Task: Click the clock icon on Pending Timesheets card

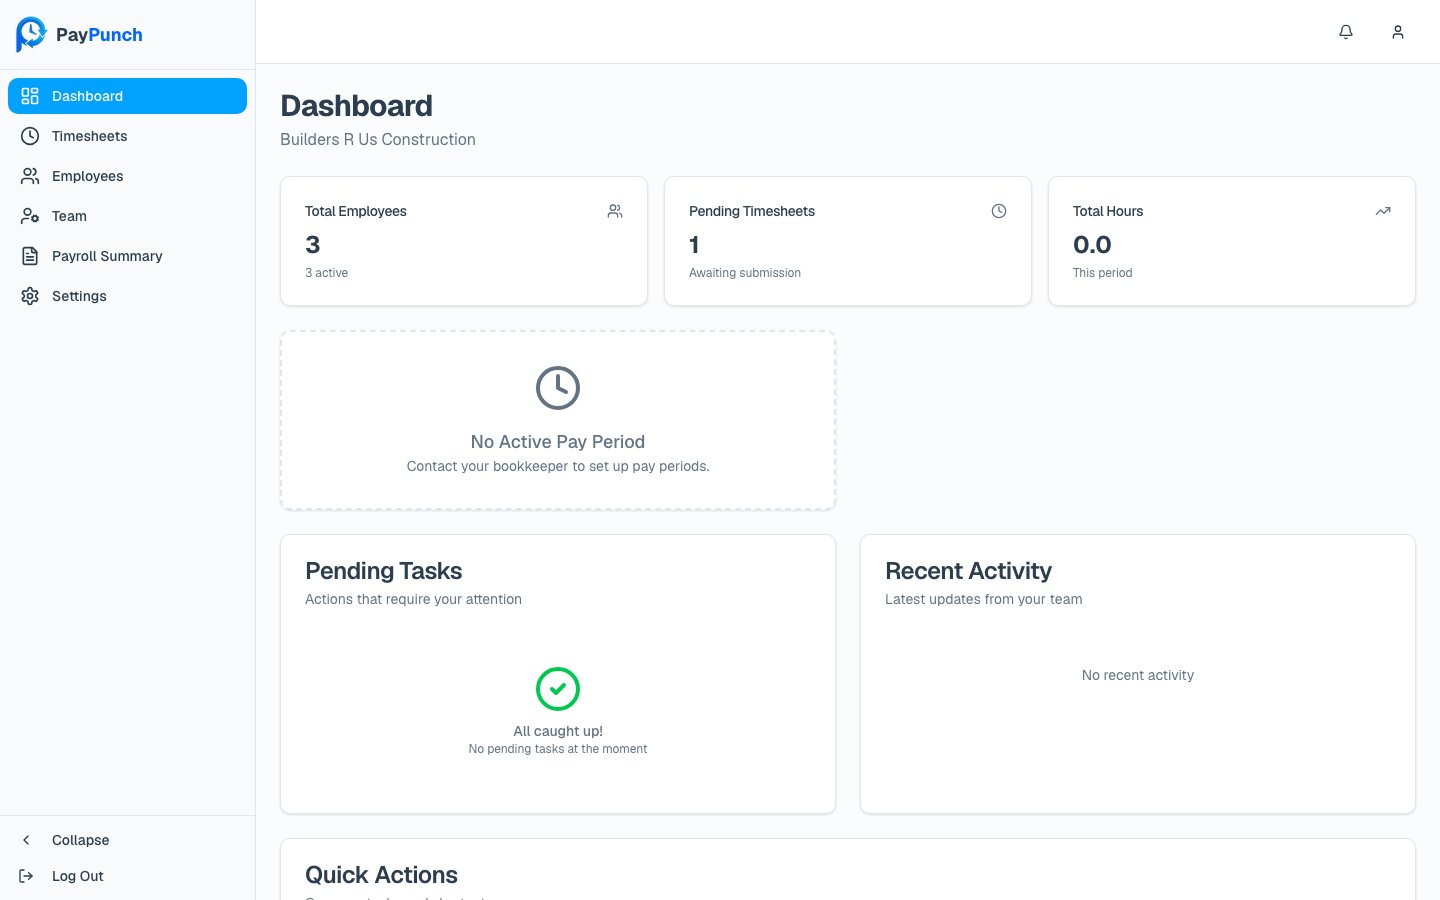Action: 999,211
